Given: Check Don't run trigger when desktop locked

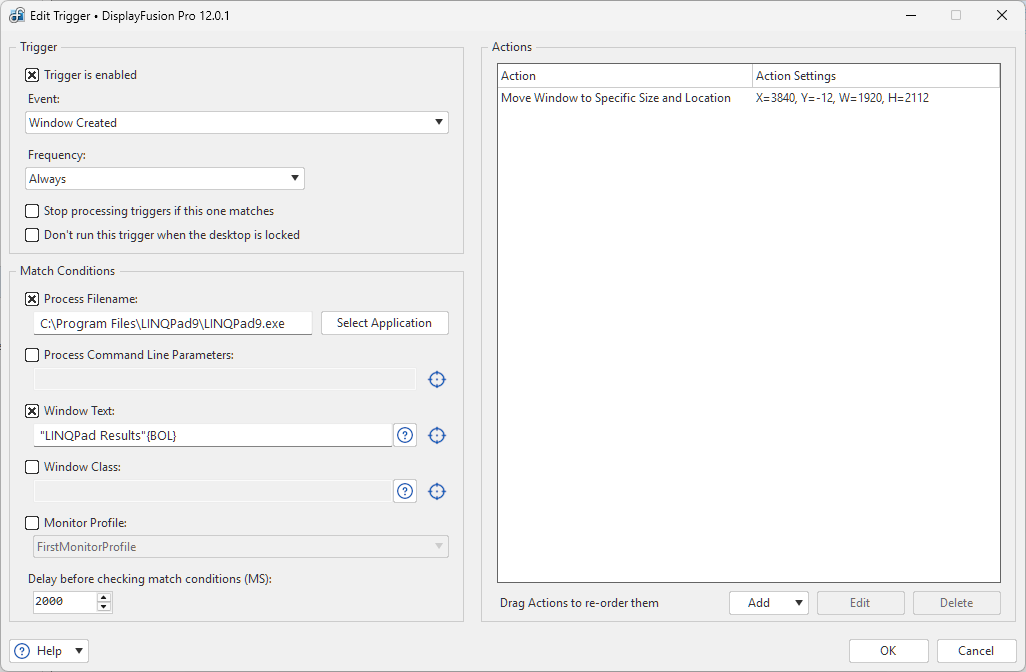Looking at the screenshot, I should tap(32, 235).
